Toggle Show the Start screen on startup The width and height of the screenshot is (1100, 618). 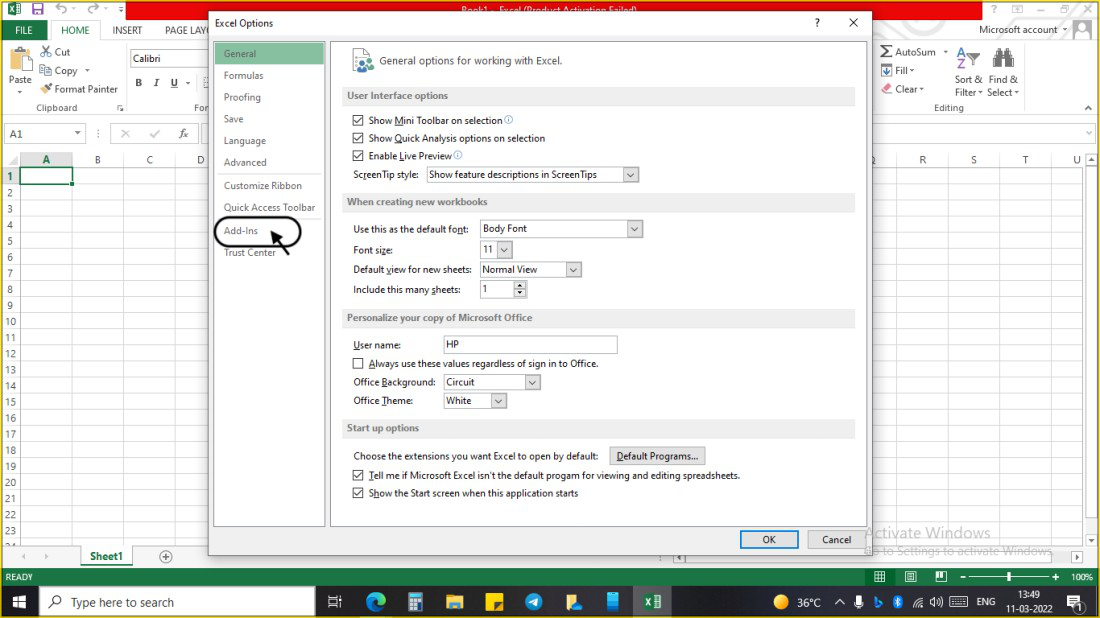click(x=358, y=493)
